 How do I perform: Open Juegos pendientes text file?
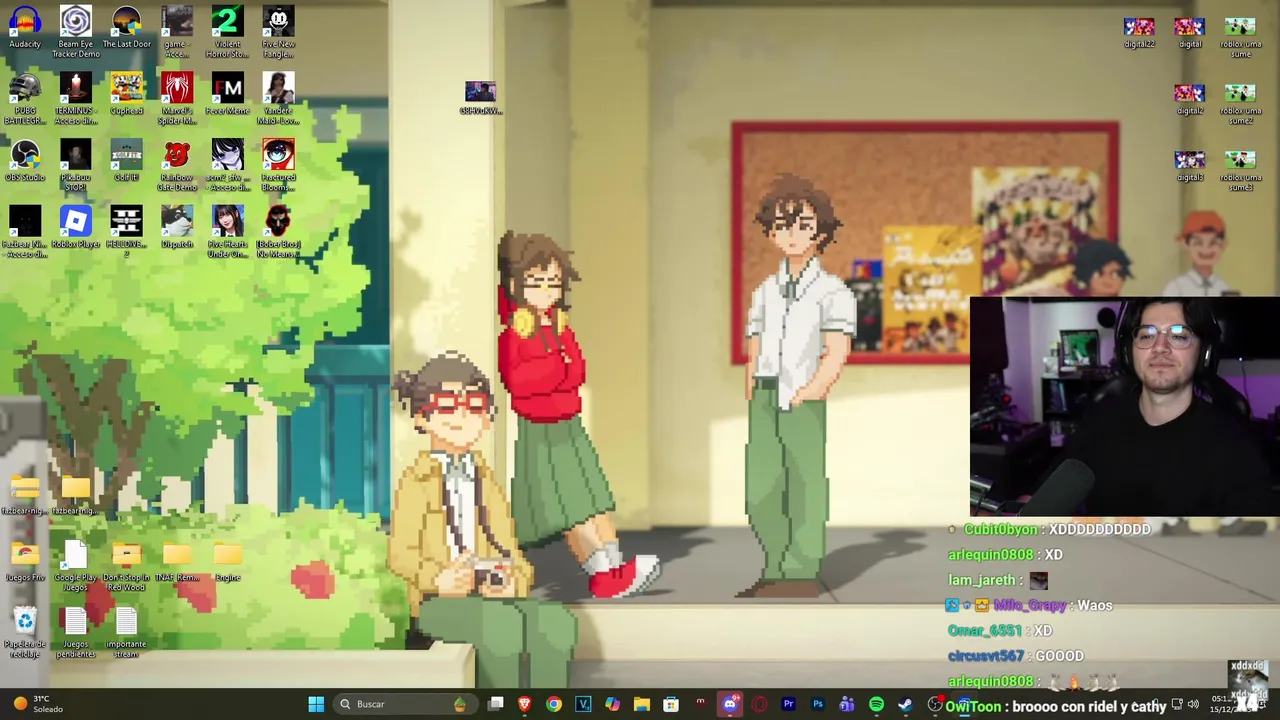tap(76, 632)
